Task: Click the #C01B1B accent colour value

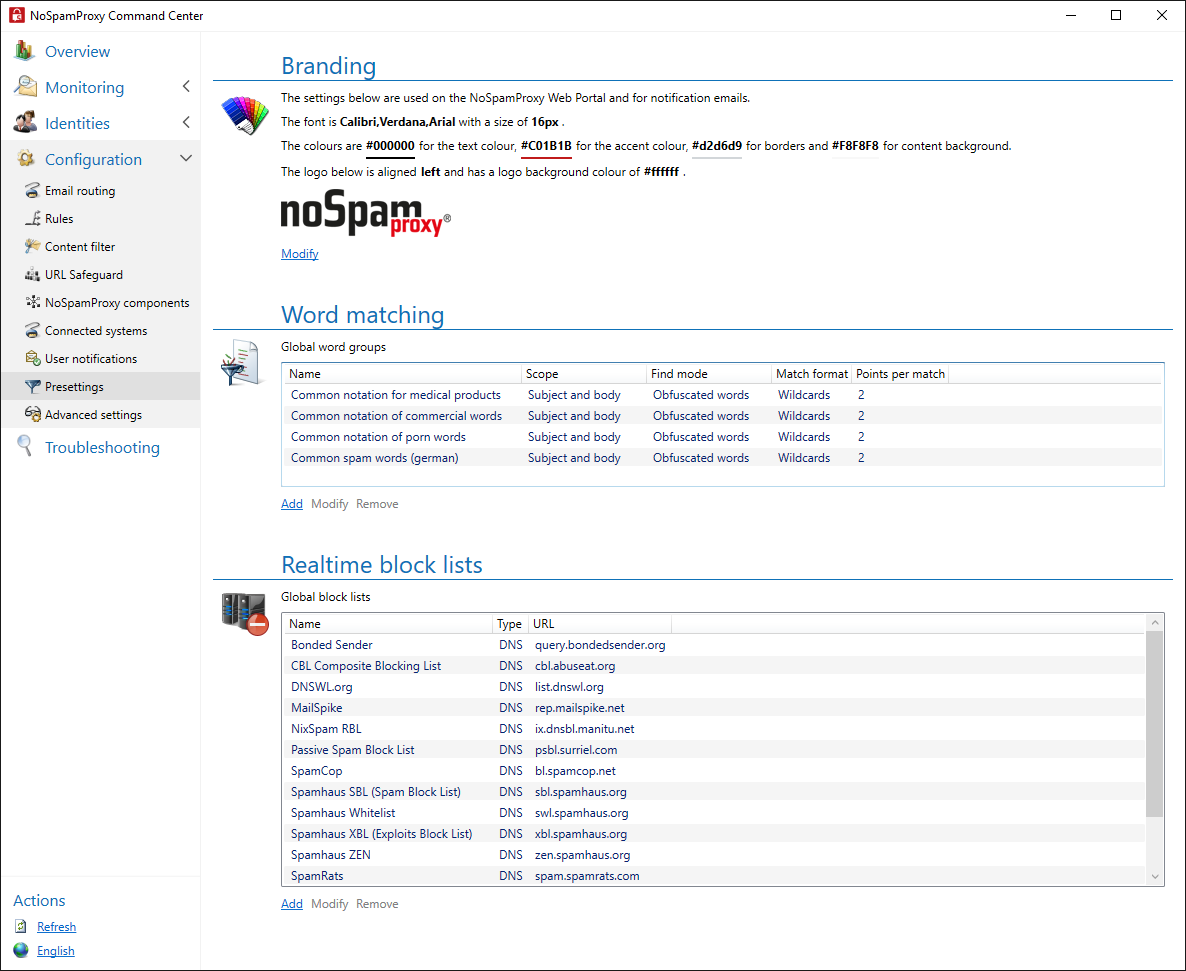Action: tap(546, 146)
